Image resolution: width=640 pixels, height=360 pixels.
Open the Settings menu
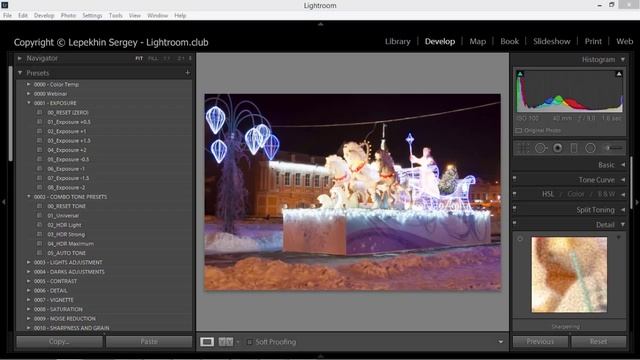(92, 16)
